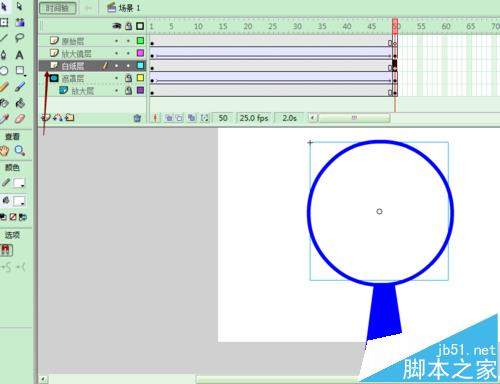Select the Zoom magnifier tool
This screenshot has width=500, height=384.
20,151
